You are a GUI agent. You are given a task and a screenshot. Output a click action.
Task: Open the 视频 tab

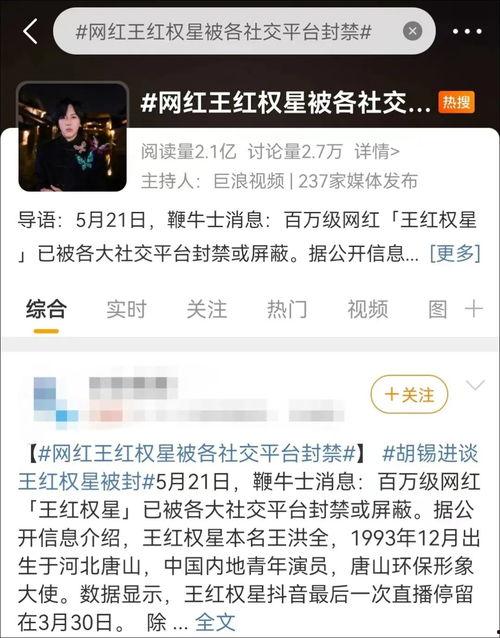(x=367, y=309)
